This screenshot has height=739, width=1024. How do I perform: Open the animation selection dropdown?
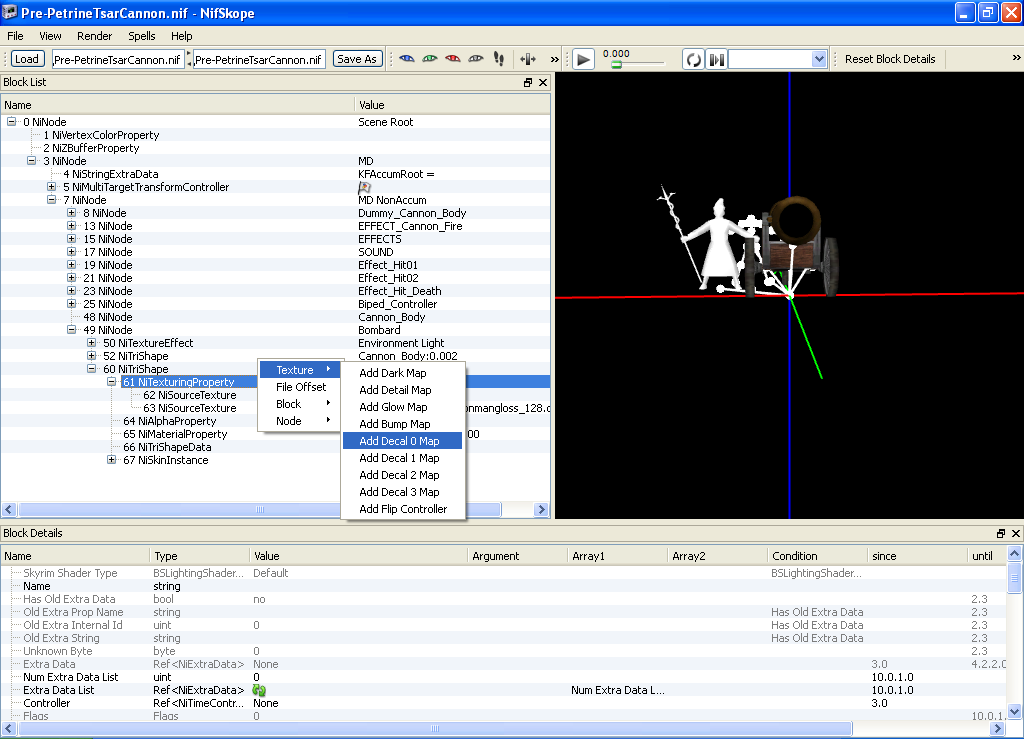(819, 59)
